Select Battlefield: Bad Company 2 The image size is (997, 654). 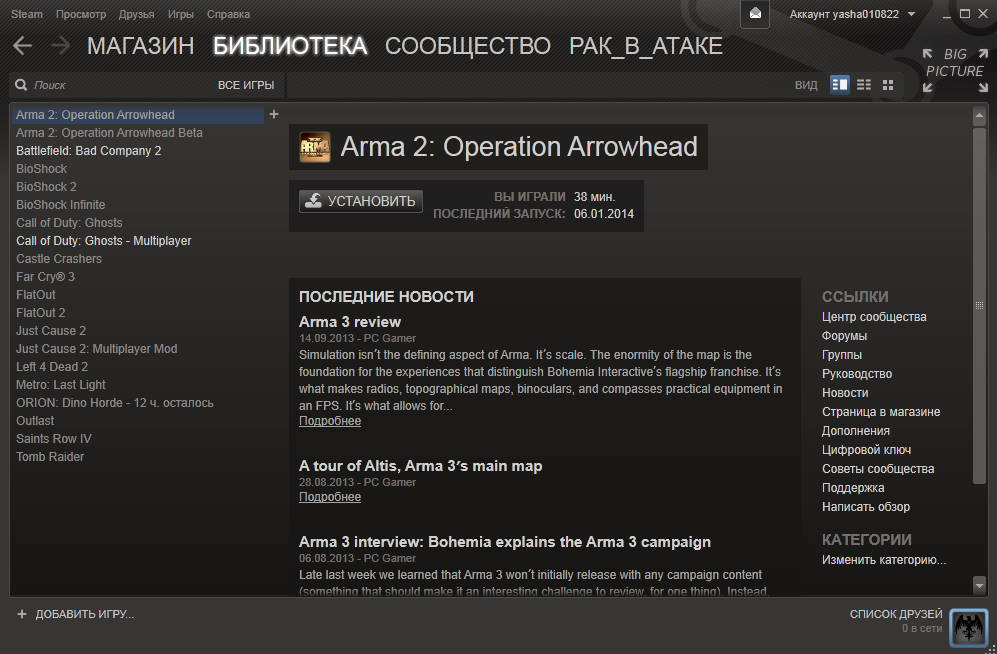pos(88,151)
